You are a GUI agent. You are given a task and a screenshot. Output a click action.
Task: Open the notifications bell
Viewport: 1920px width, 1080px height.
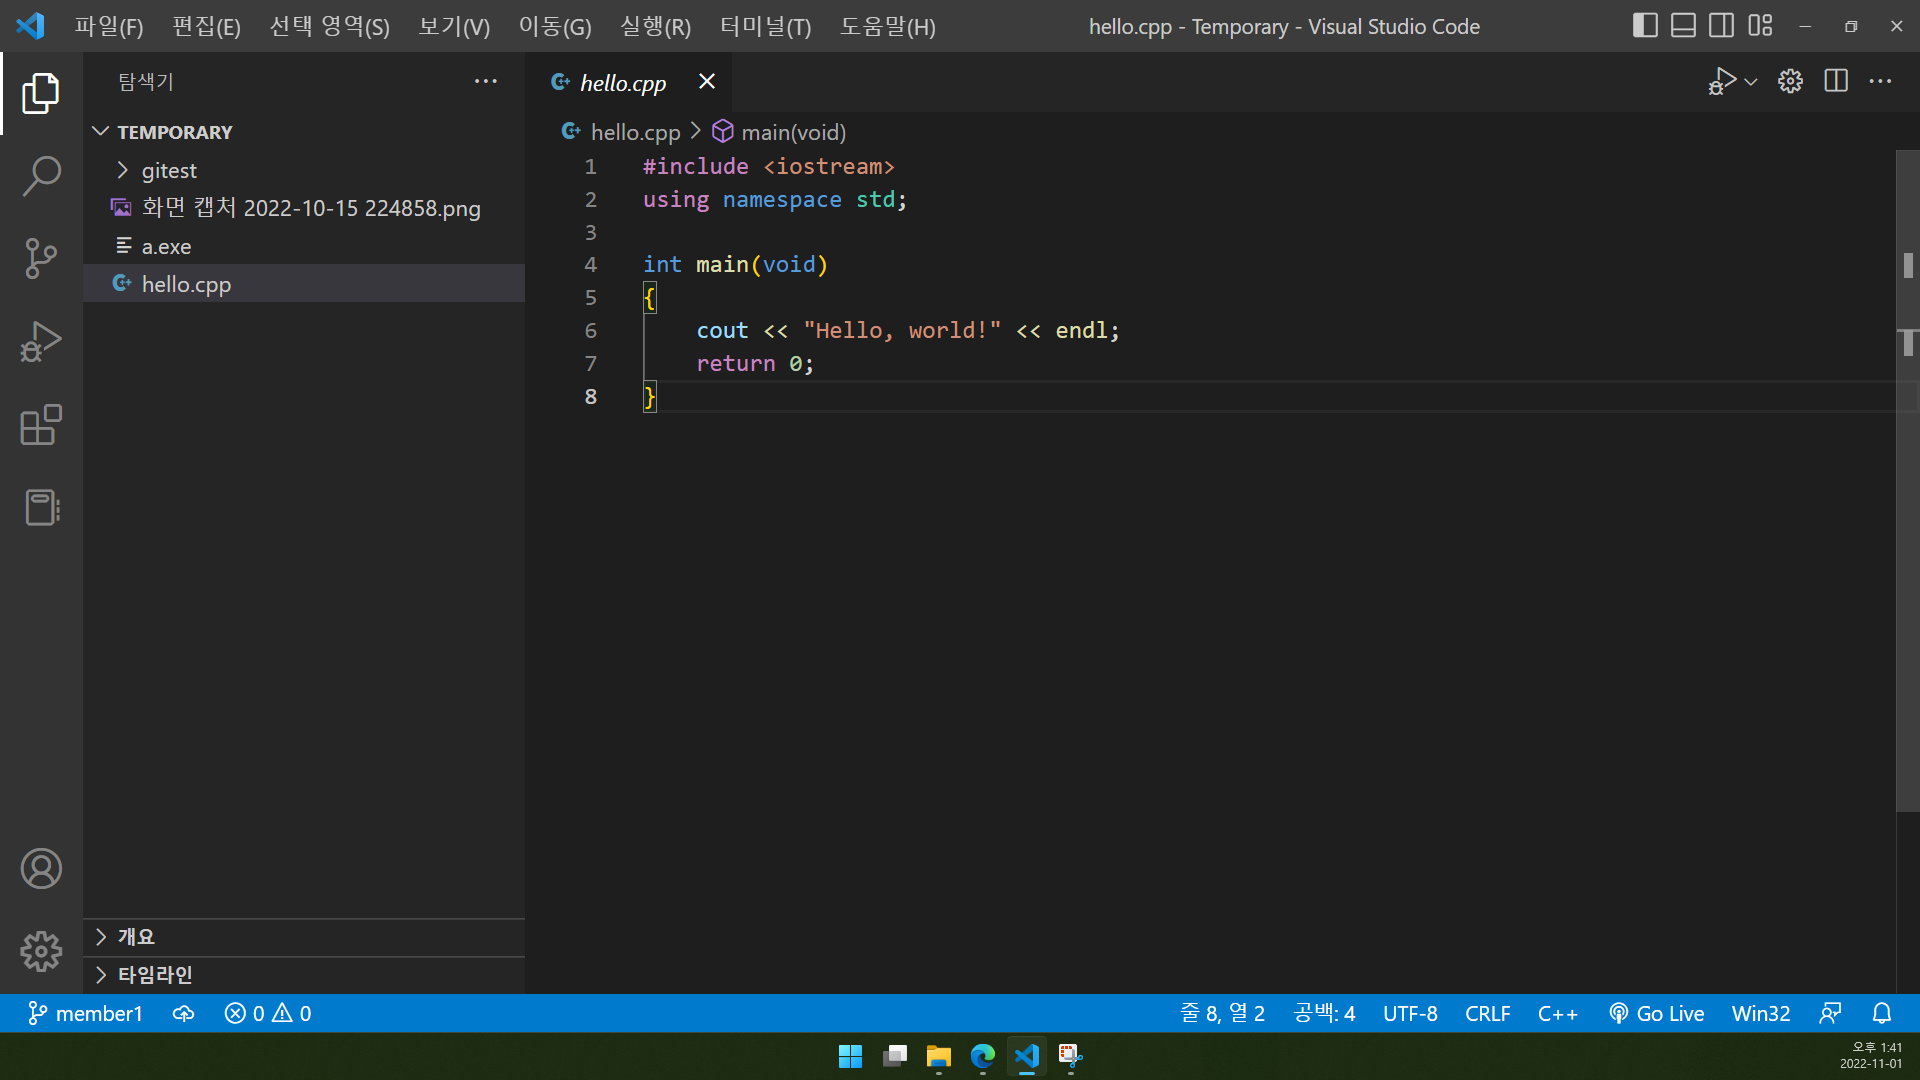1882,1013
